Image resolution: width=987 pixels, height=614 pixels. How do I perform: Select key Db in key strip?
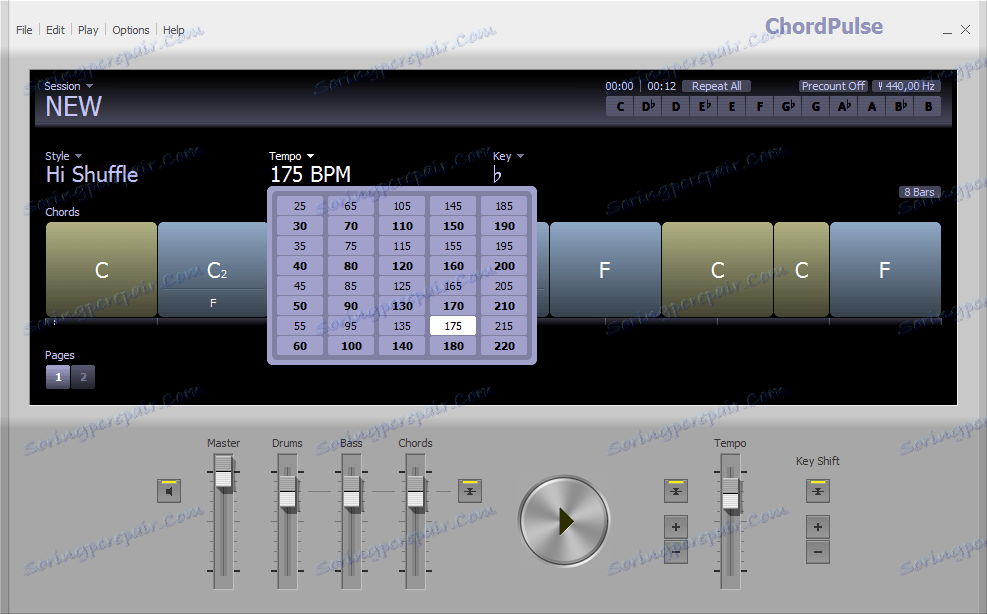[x=648, y=106]
